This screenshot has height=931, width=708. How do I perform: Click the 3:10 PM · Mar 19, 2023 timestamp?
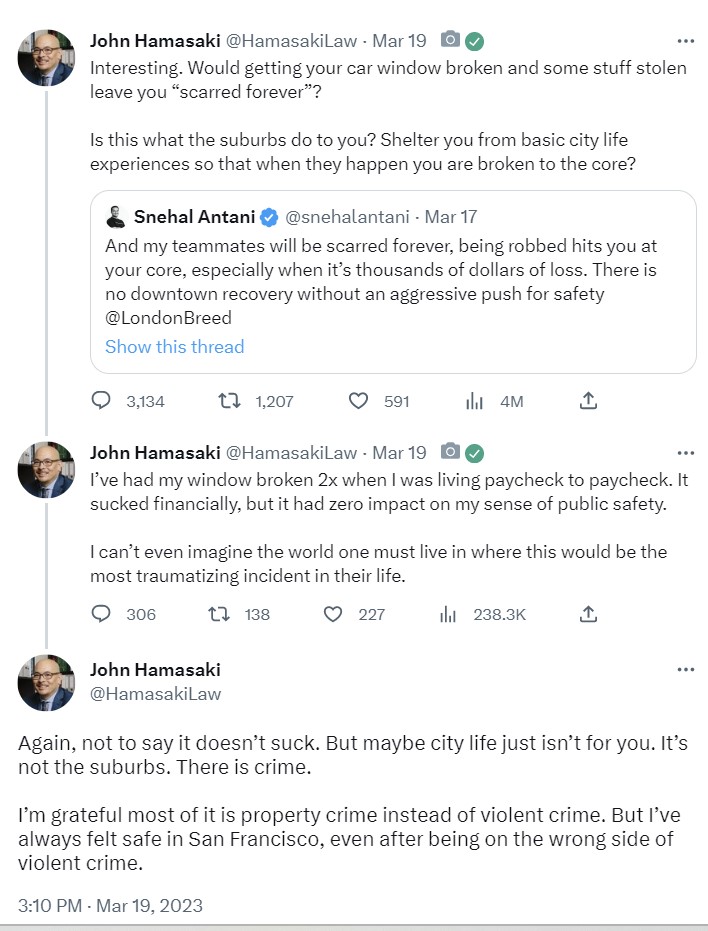(x=110, y=906)
